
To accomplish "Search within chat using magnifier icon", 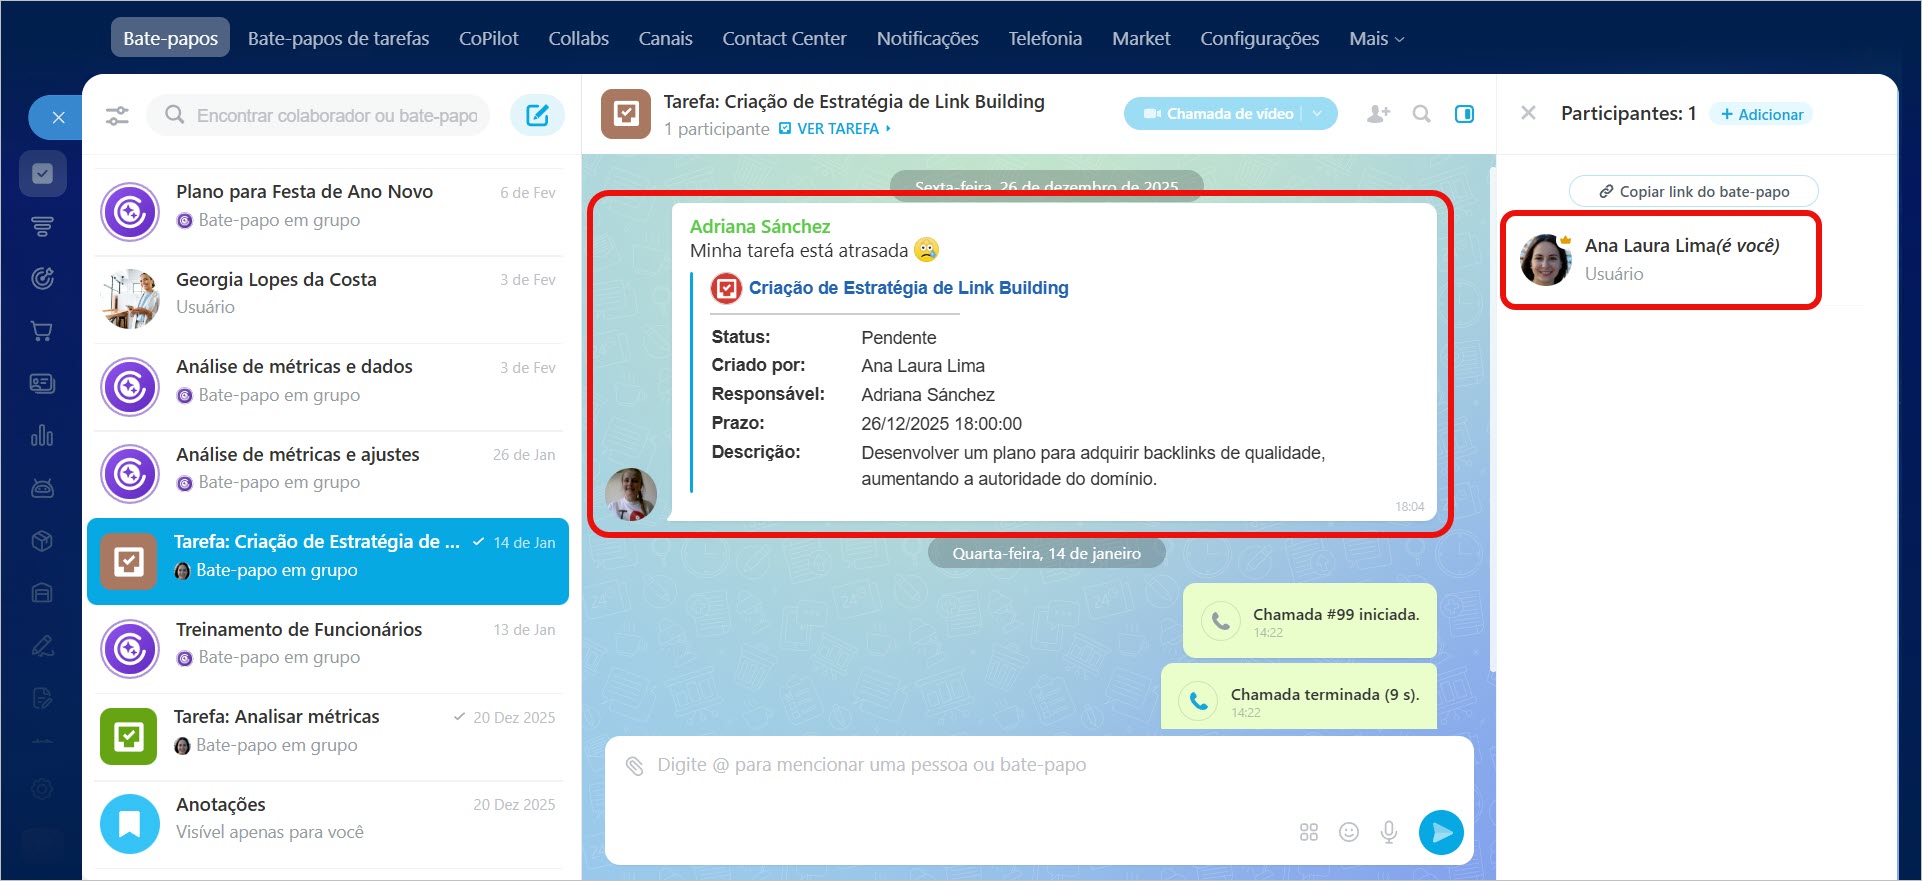I will coord(1421,114).
